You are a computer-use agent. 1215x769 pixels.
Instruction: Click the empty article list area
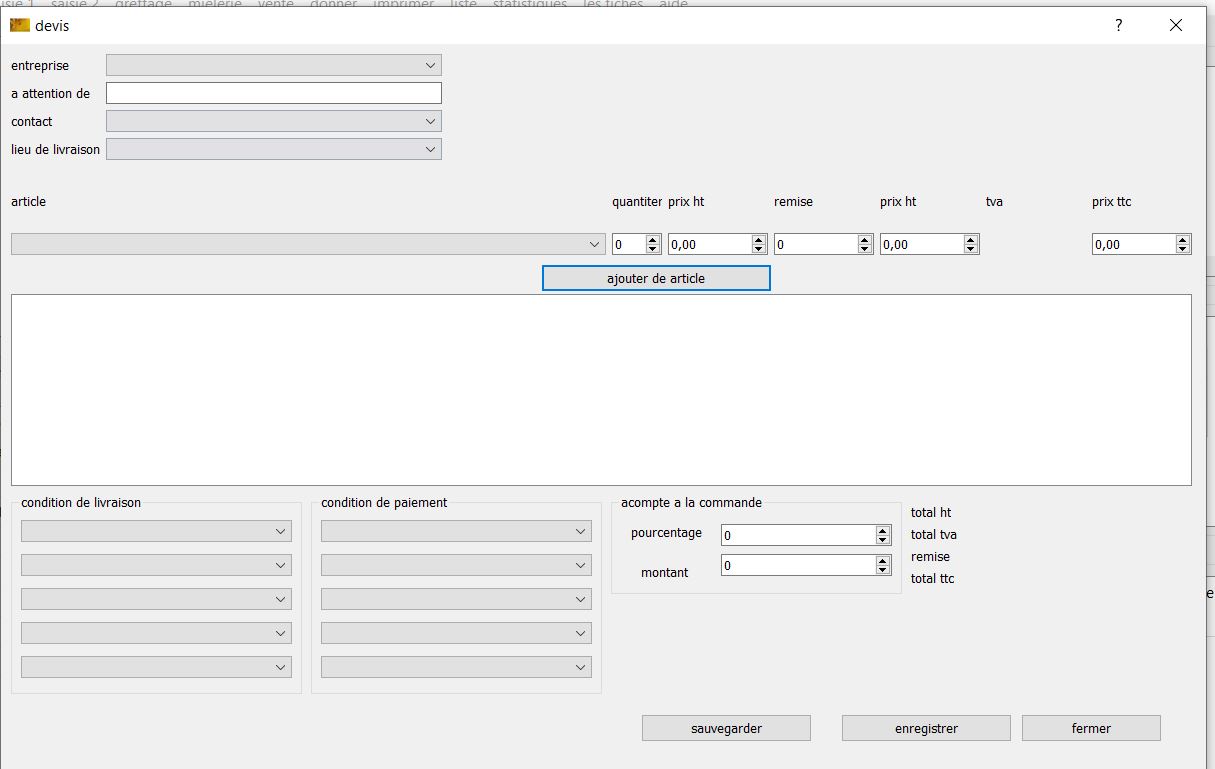(x=600, y=390)
